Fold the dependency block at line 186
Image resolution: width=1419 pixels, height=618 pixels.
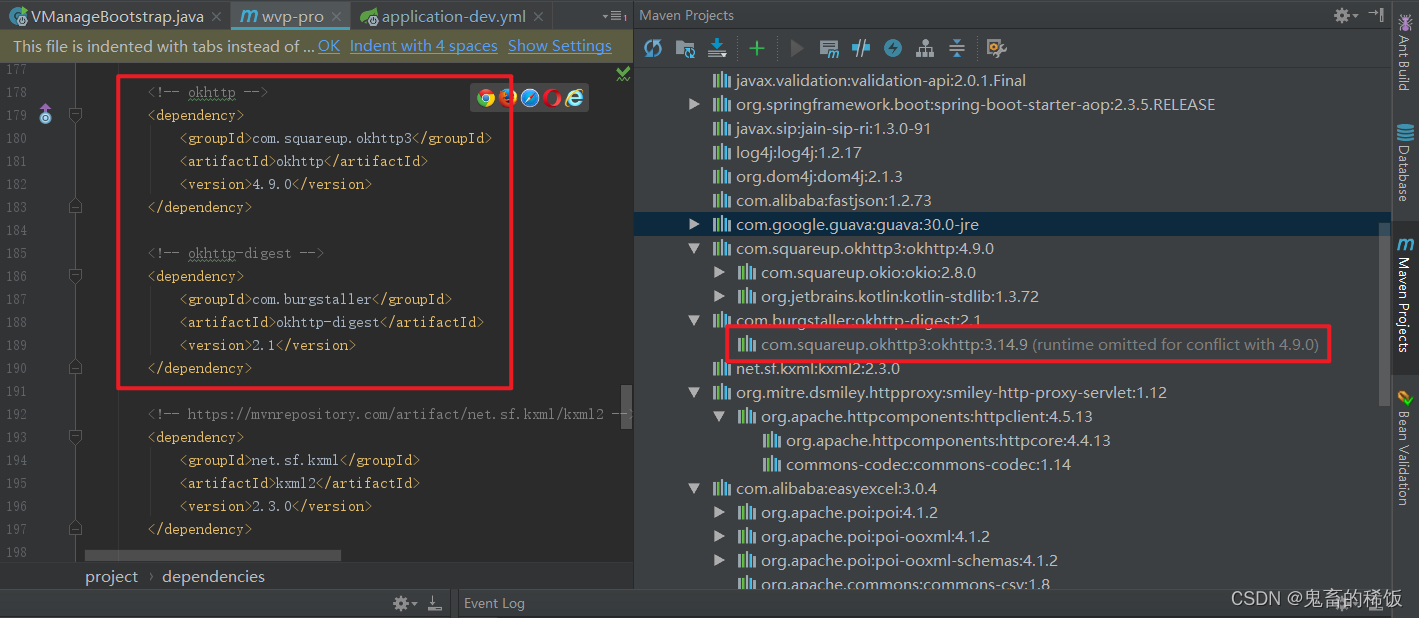click(75, 276)
